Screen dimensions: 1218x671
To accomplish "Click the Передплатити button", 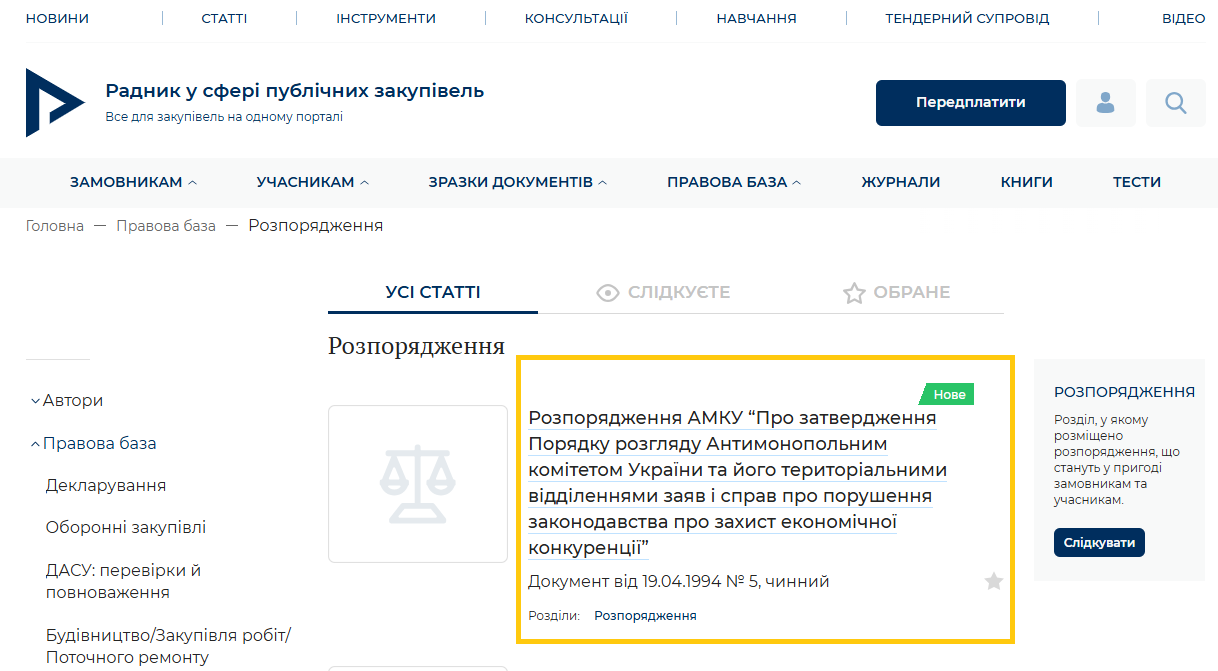I will pos(971,103).
